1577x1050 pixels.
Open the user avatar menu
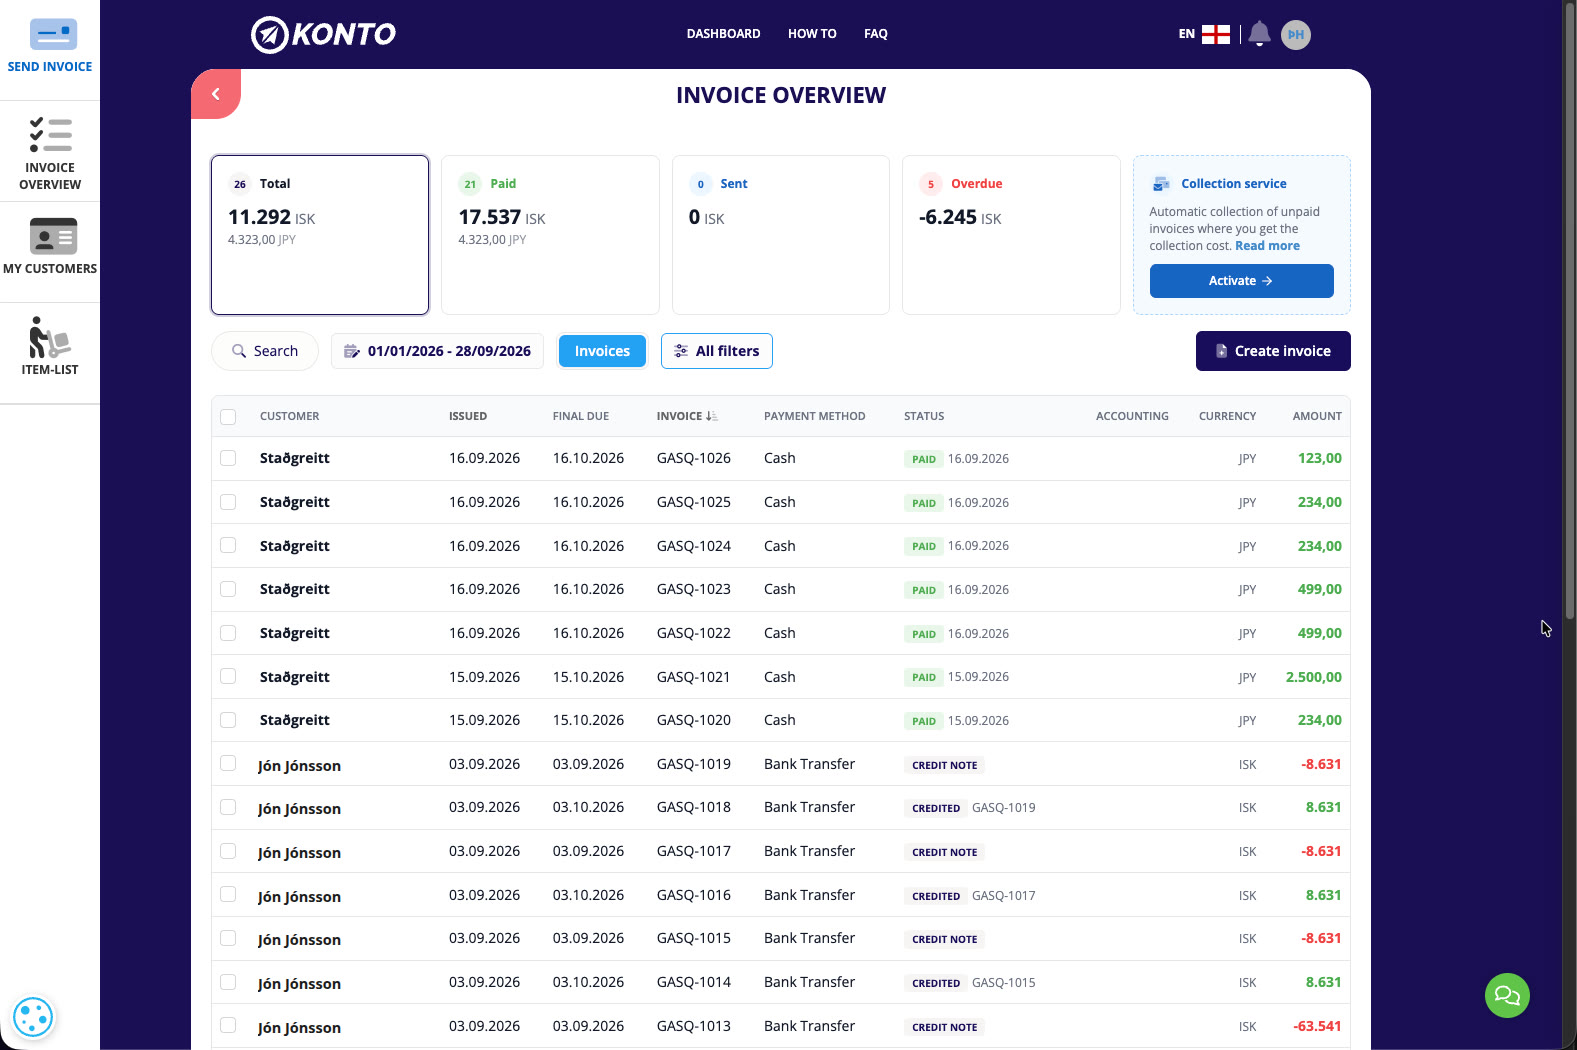pyautogui.click(x=1296, y=34)
